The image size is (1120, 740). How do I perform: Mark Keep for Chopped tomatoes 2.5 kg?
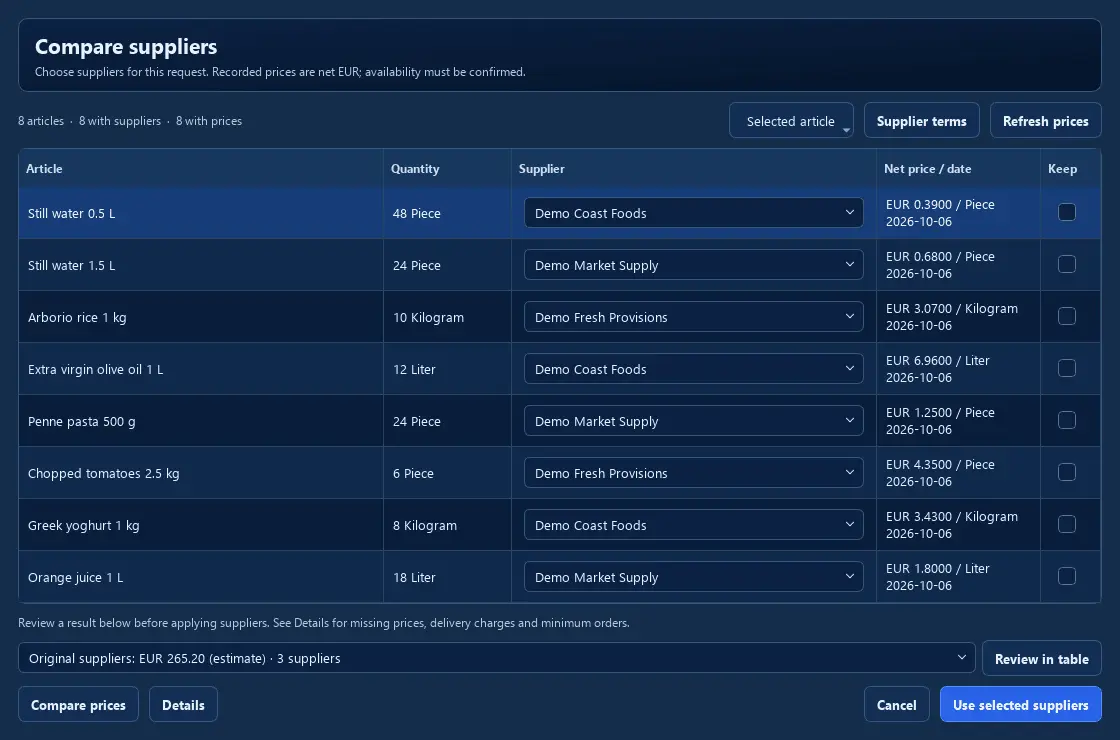[x=1066, y=472]
